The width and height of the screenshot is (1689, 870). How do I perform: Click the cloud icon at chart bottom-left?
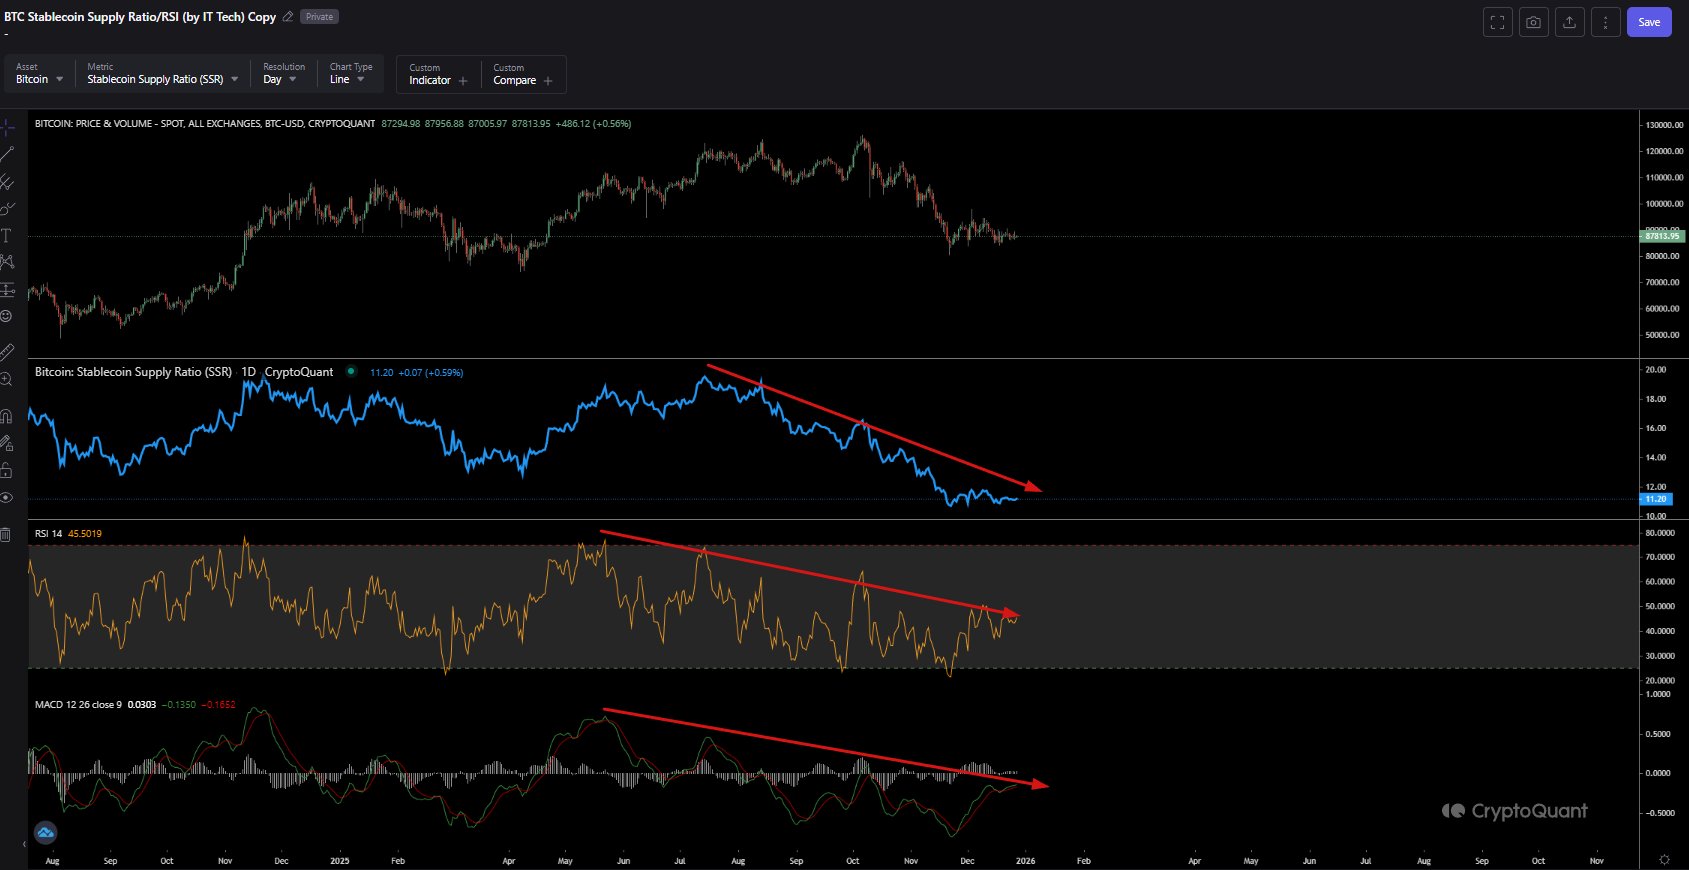point(45,832)
